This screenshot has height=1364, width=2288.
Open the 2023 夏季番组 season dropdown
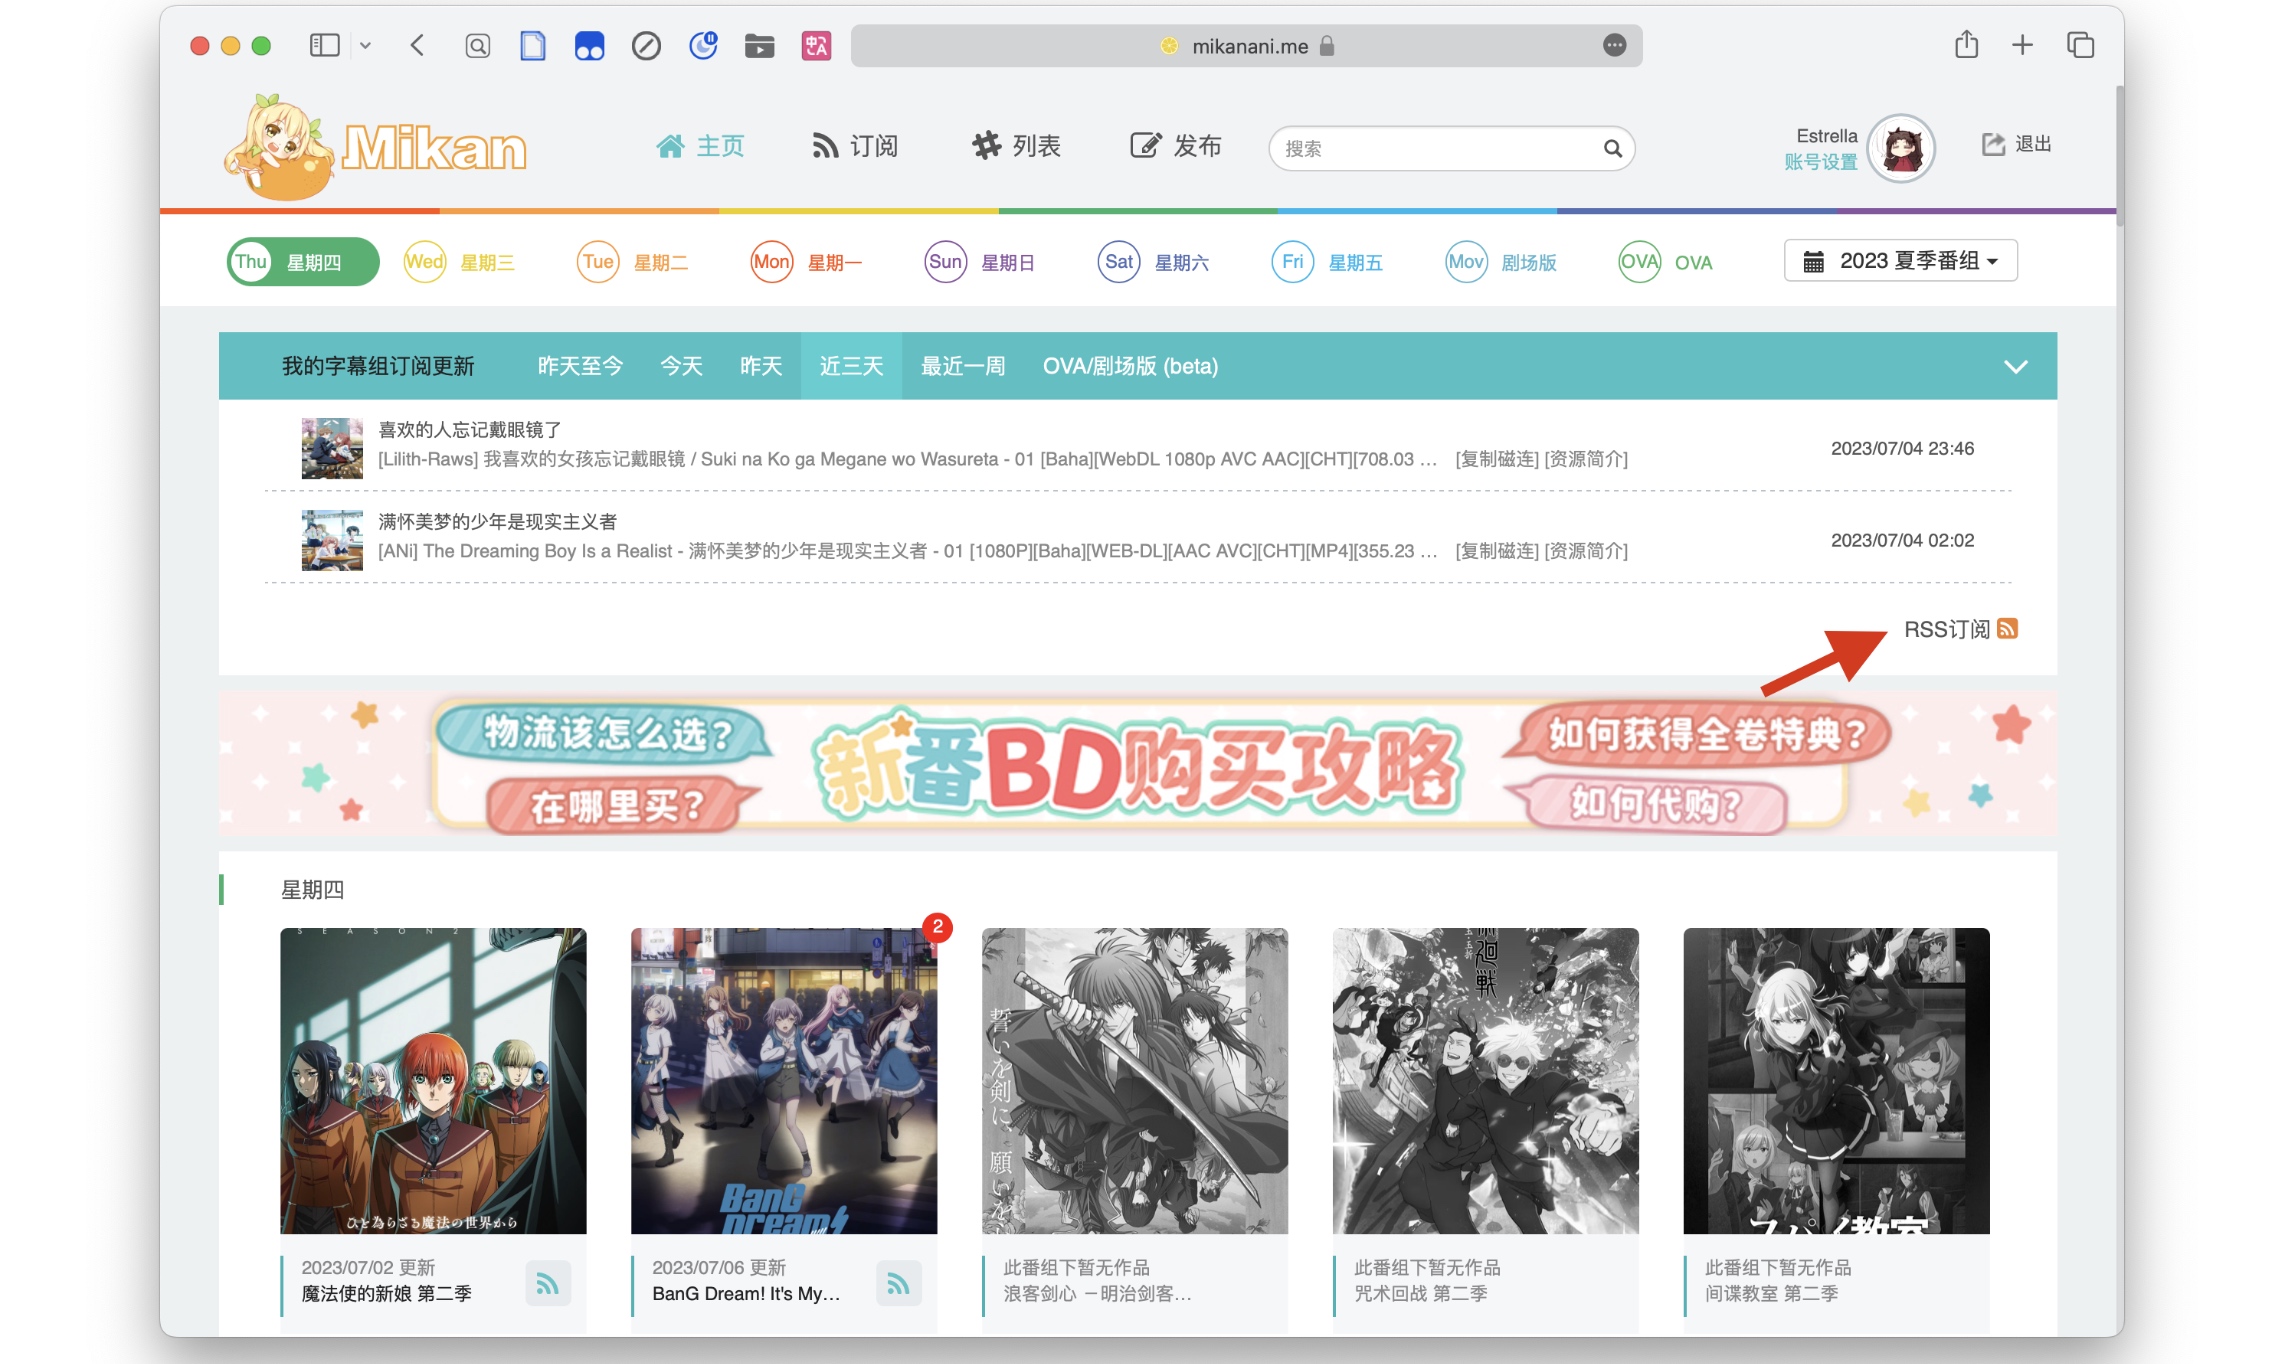[1898, 260]
